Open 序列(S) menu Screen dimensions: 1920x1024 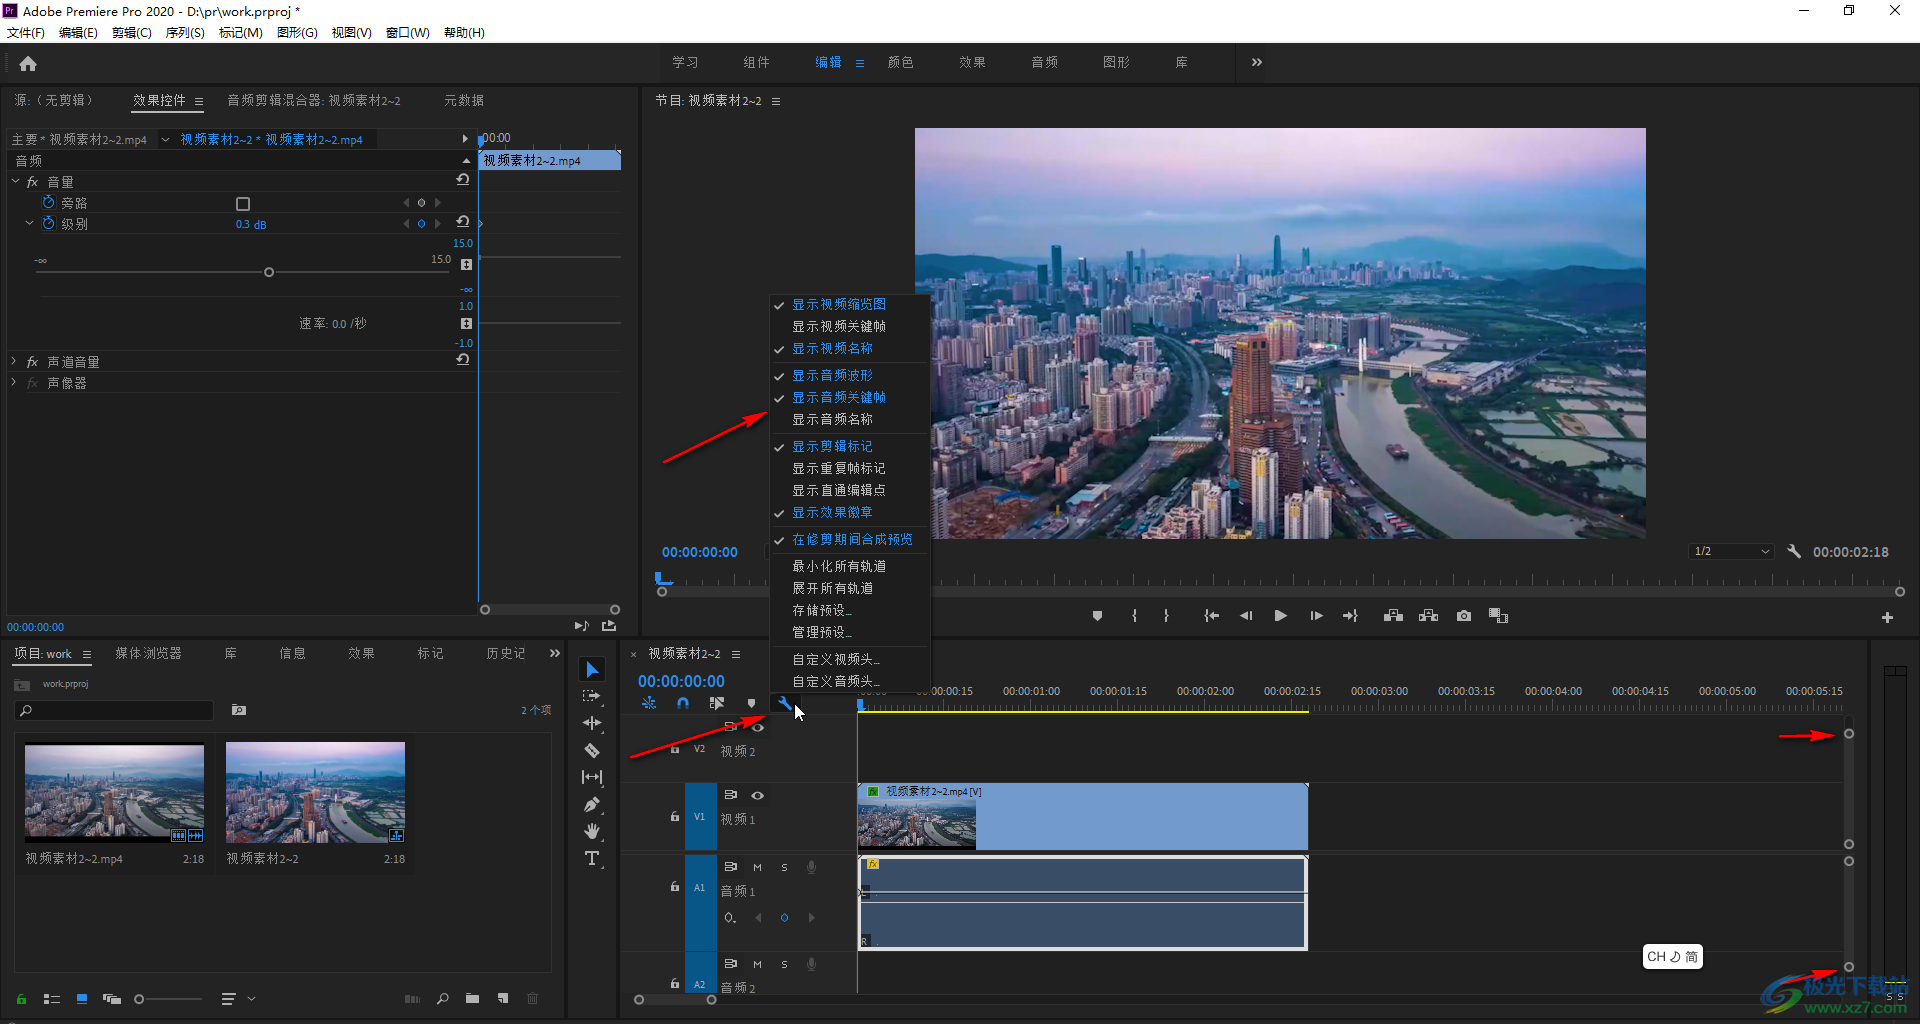pos(185,32)
